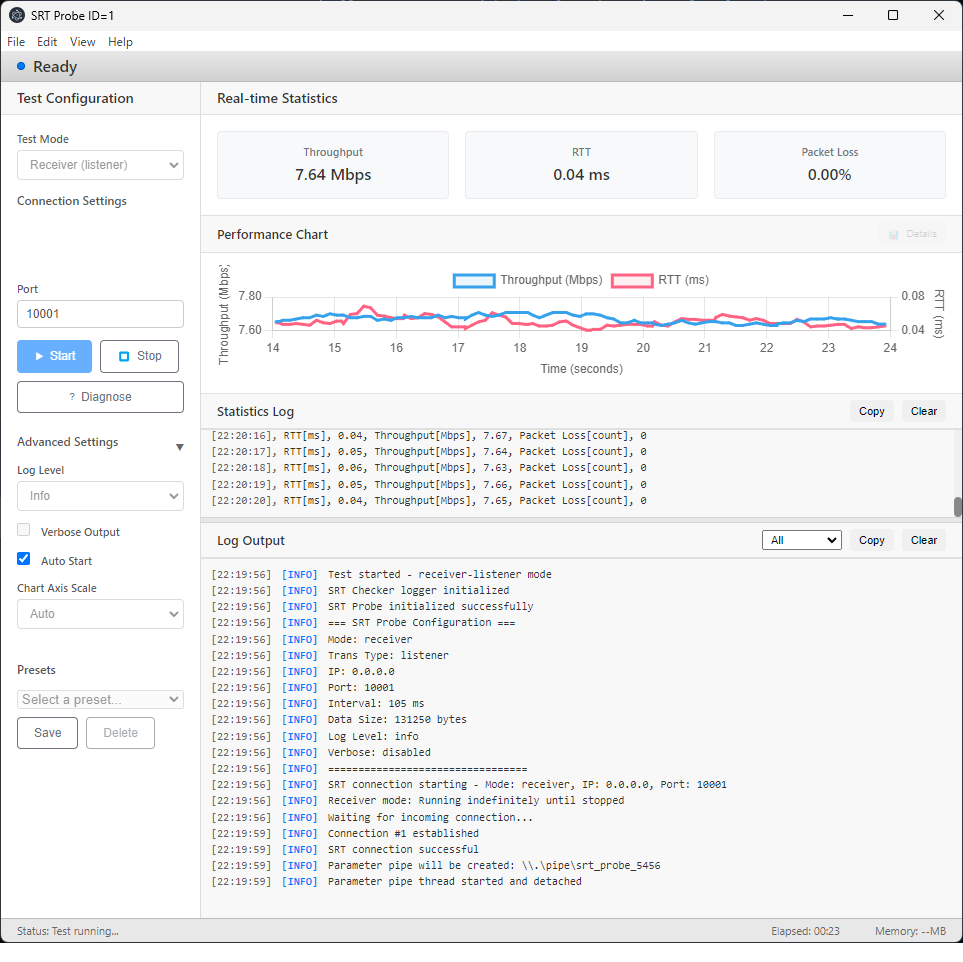This screenshot has height=962, width=963.
Task: Open performance chart Details
Action: click(x=912, y=234)
